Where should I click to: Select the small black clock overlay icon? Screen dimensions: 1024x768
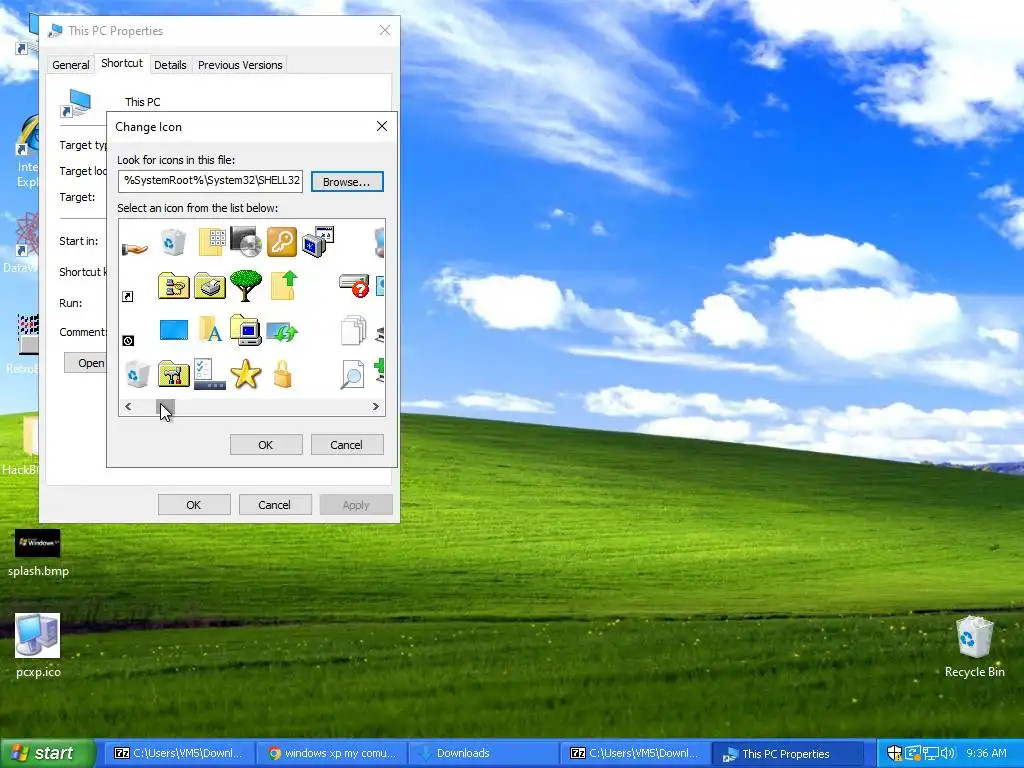[128, 340]
